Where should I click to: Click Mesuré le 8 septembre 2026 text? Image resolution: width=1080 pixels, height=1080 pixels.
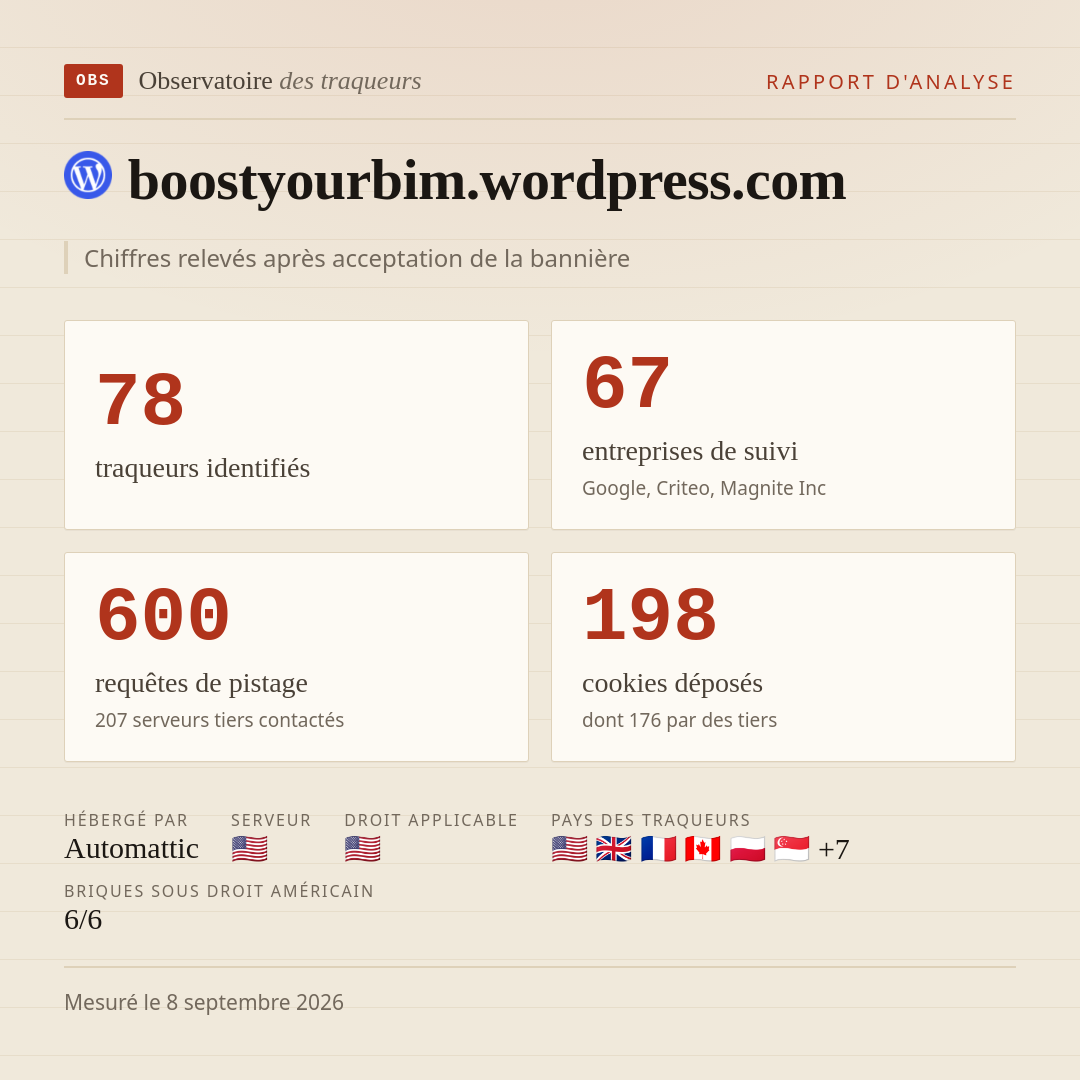204,1002
